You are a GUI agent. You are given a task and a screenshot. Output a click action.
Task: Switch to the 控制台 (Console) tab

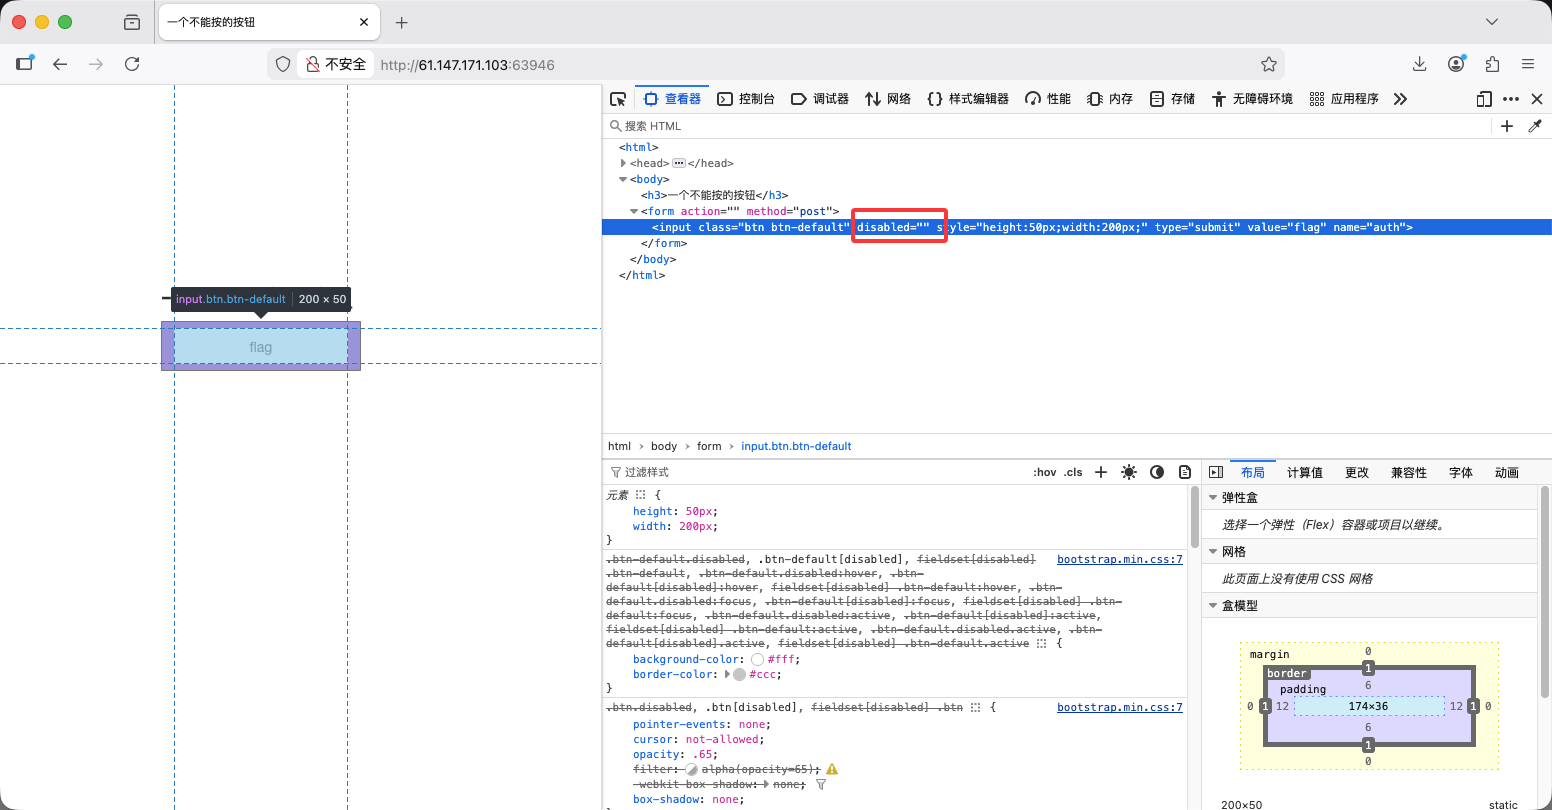pos(747,99)
